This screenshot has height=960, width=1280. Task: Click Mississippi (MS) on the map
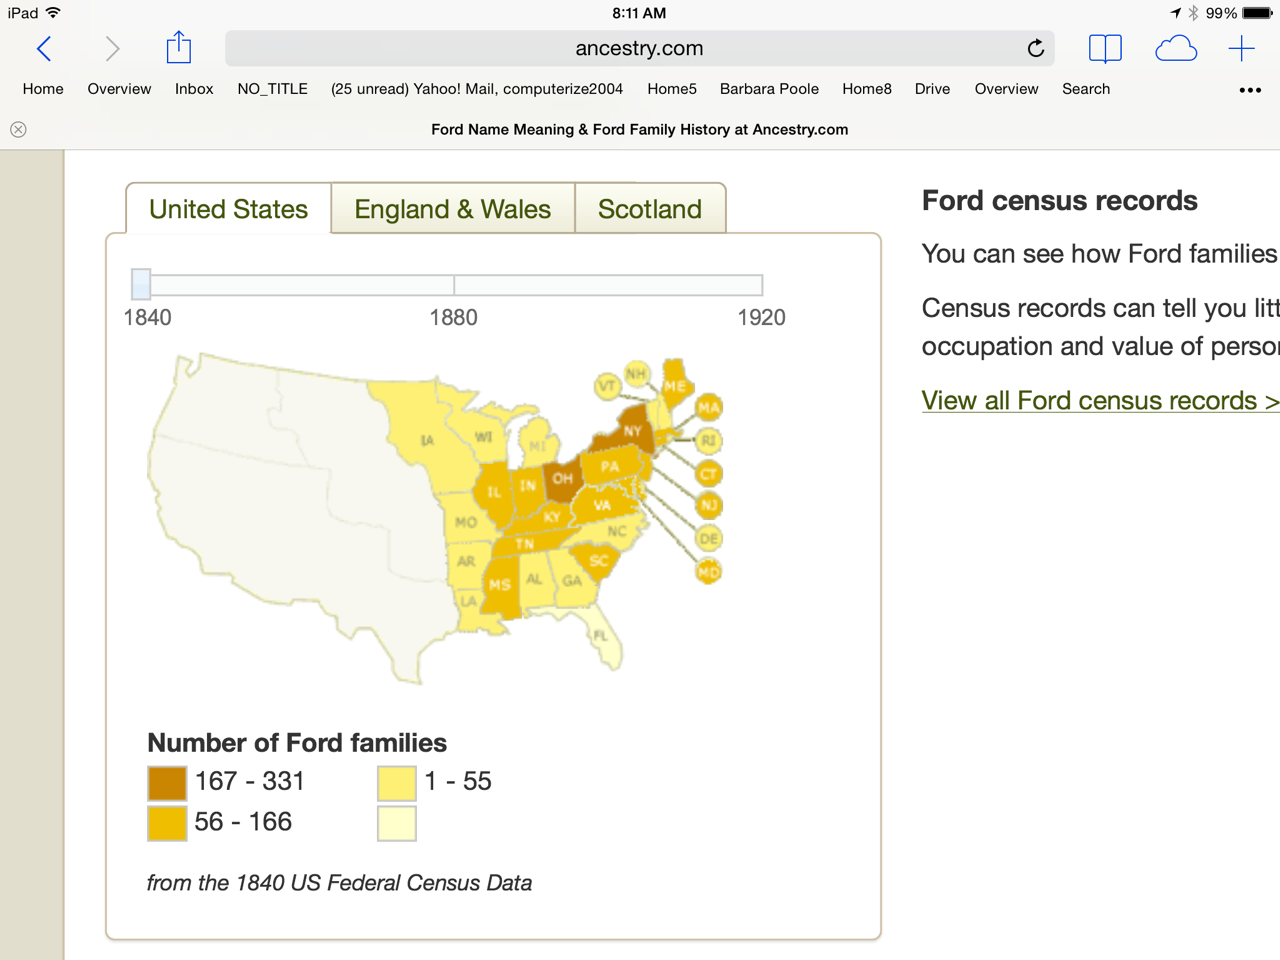click(500, 585)
